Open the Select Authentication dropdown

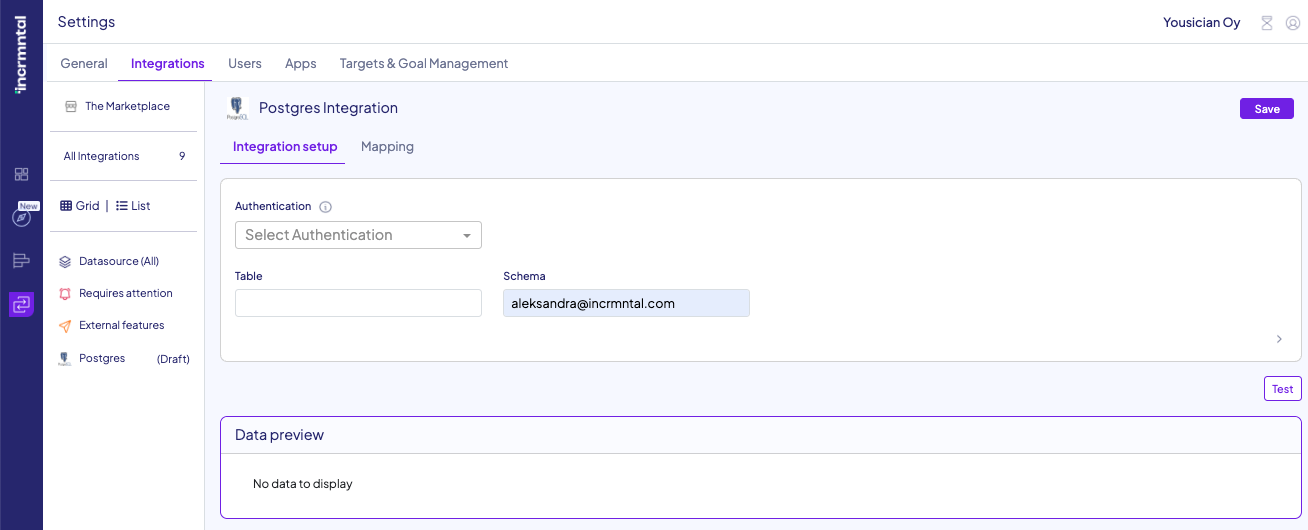[358, 235]
